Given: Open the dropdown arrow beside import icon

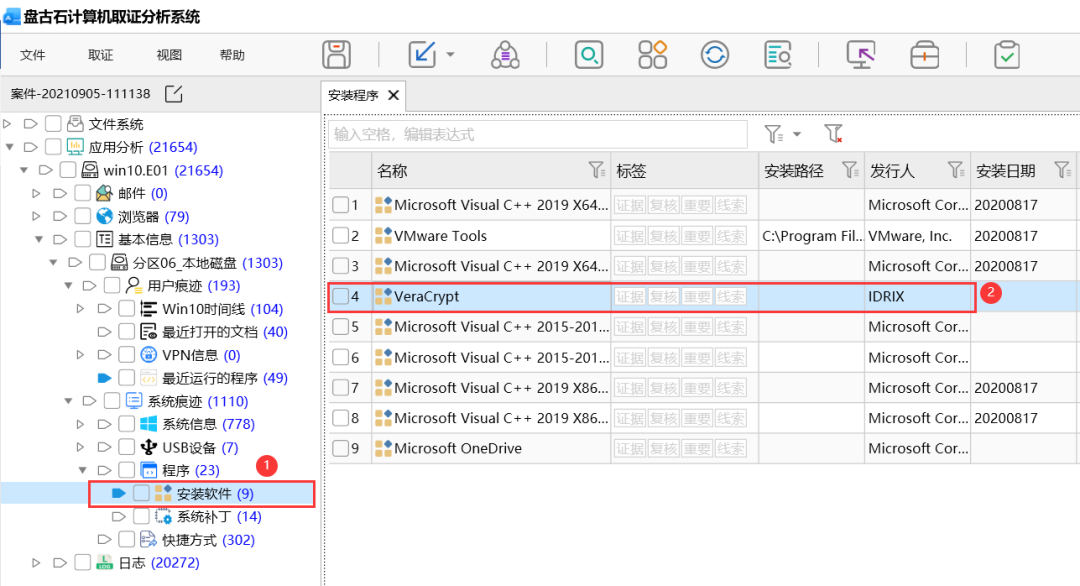Looking at the screenshot, I should pos(450,54).
